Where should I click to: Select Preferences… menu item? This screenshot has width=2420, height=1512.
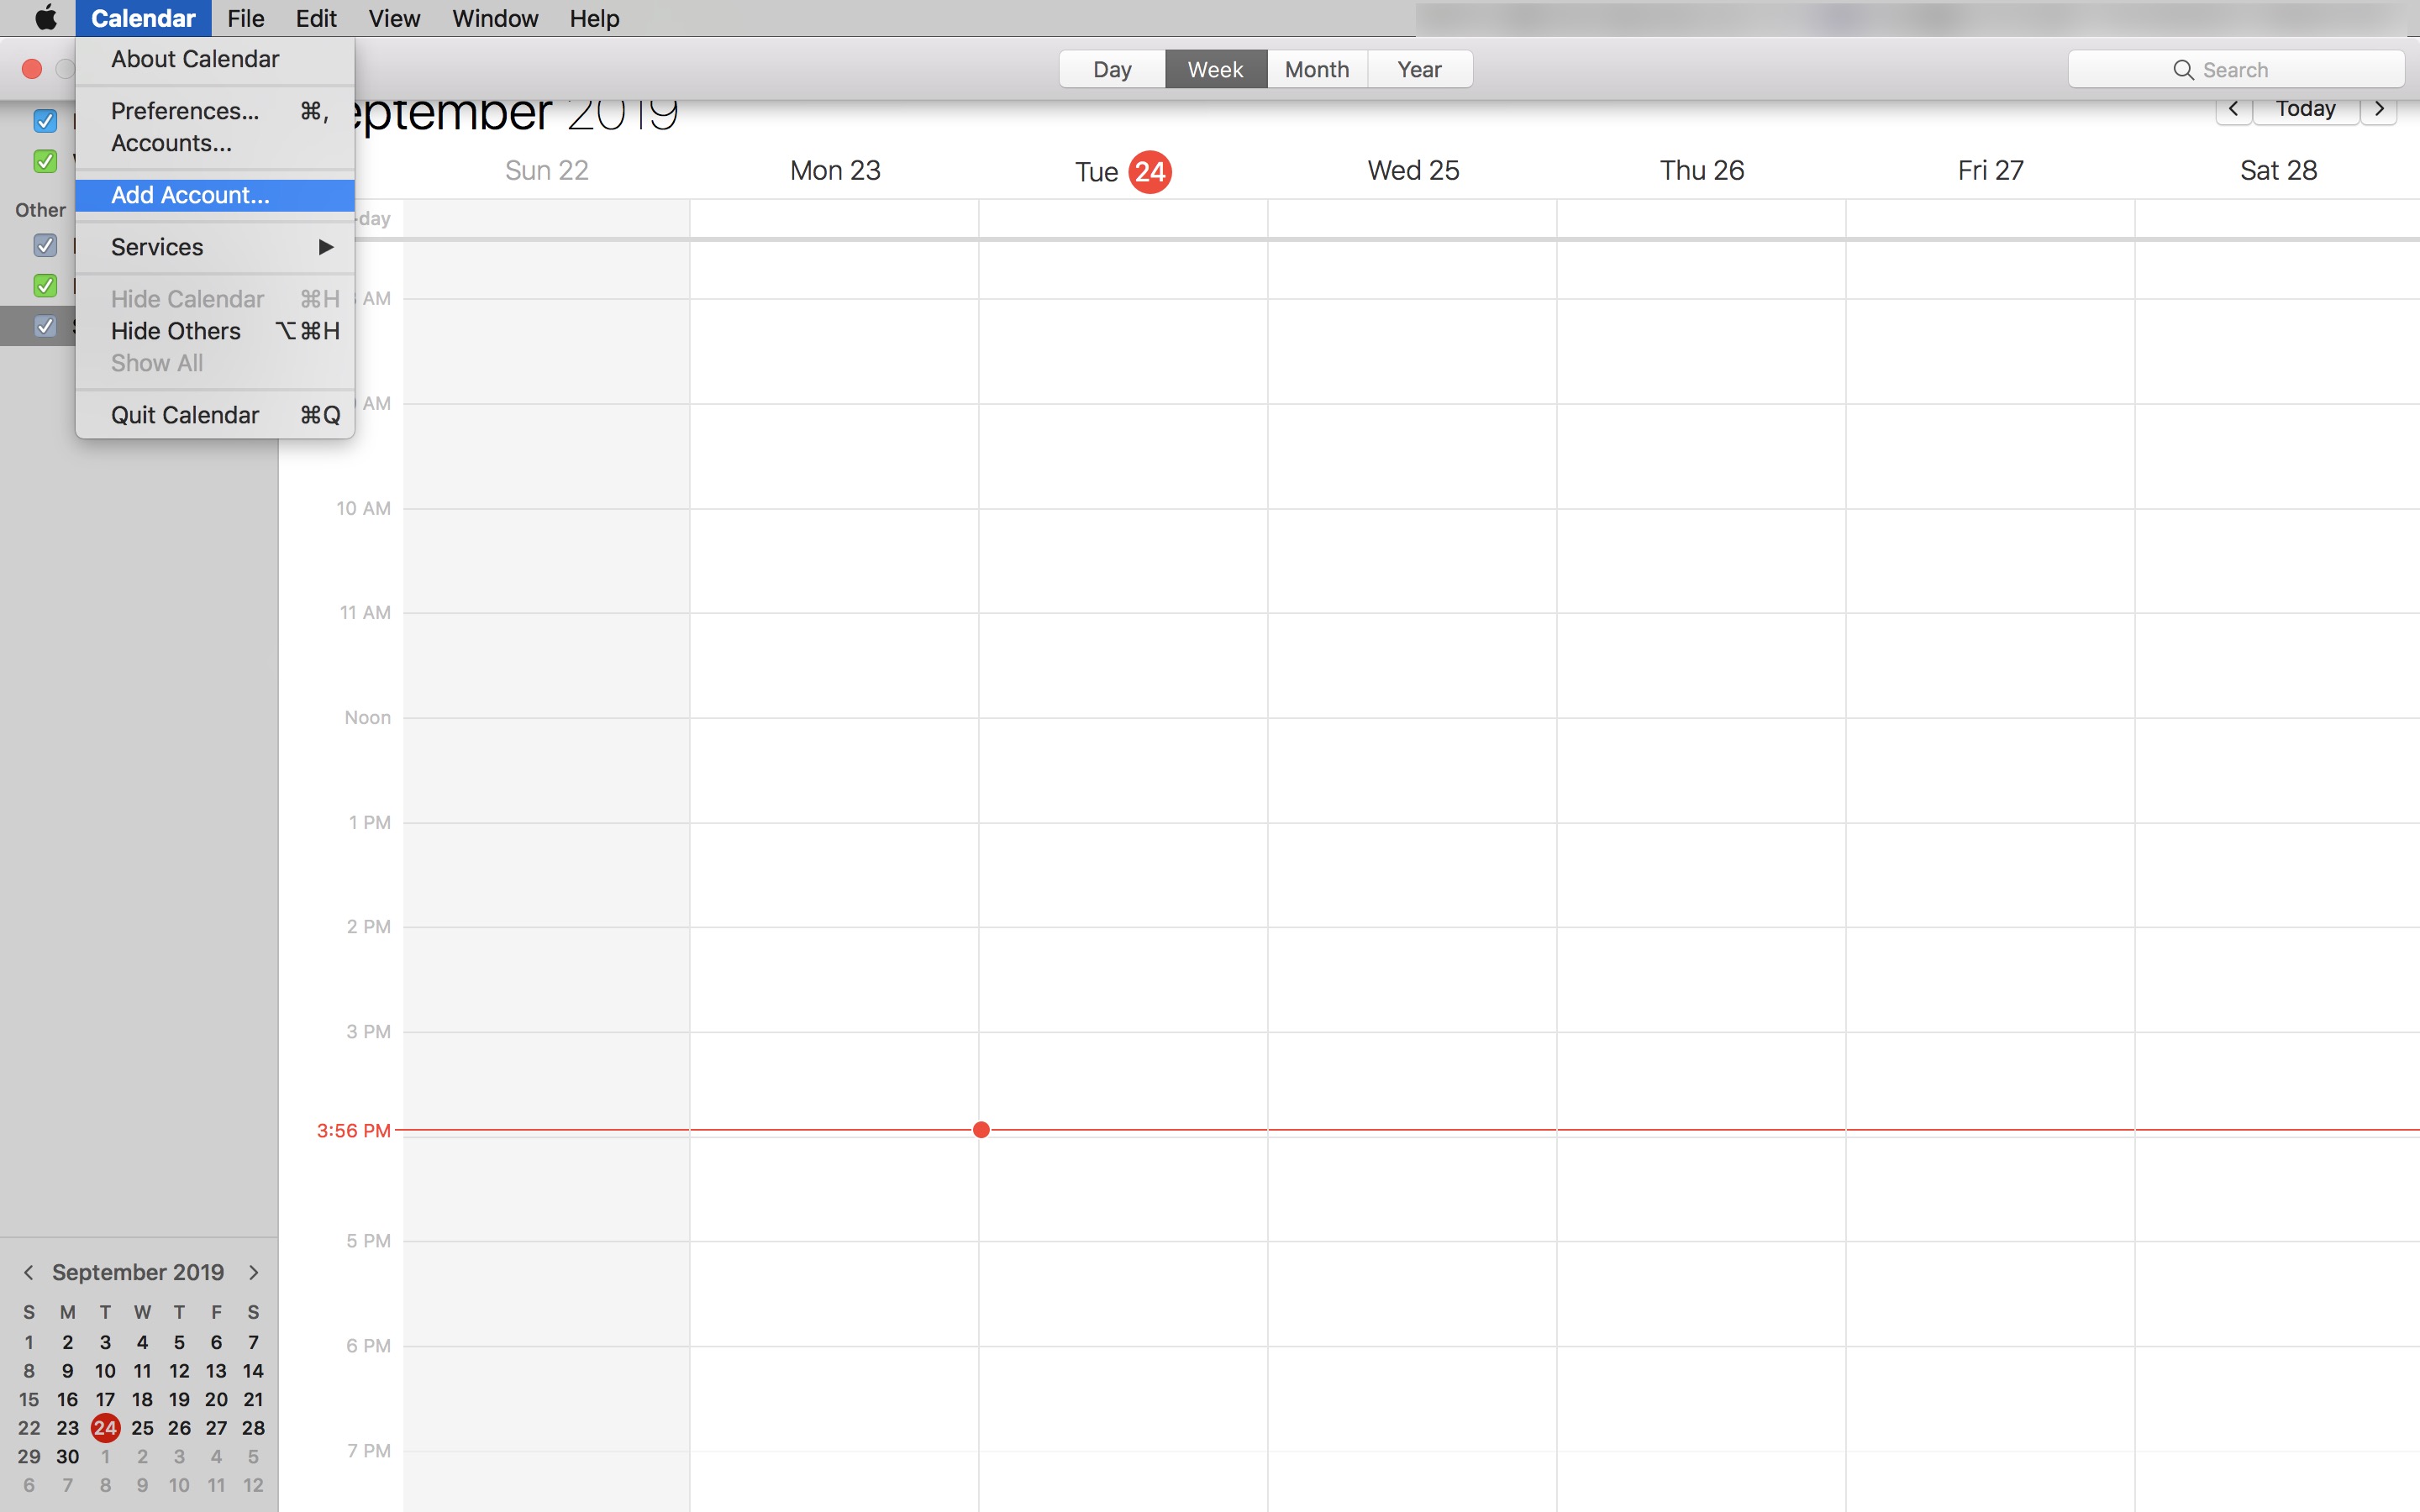(x=185, y=111)
